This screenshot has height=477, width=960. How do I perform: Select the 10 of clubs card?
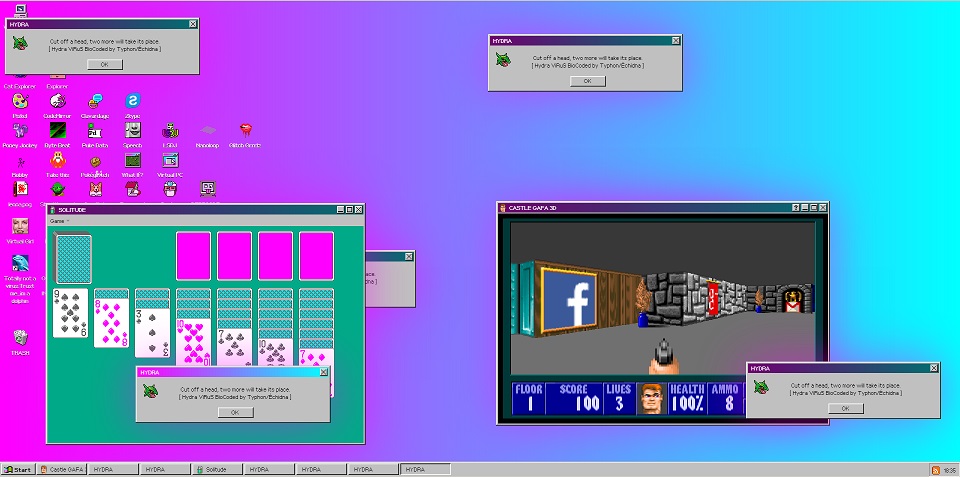pos(276,352)
